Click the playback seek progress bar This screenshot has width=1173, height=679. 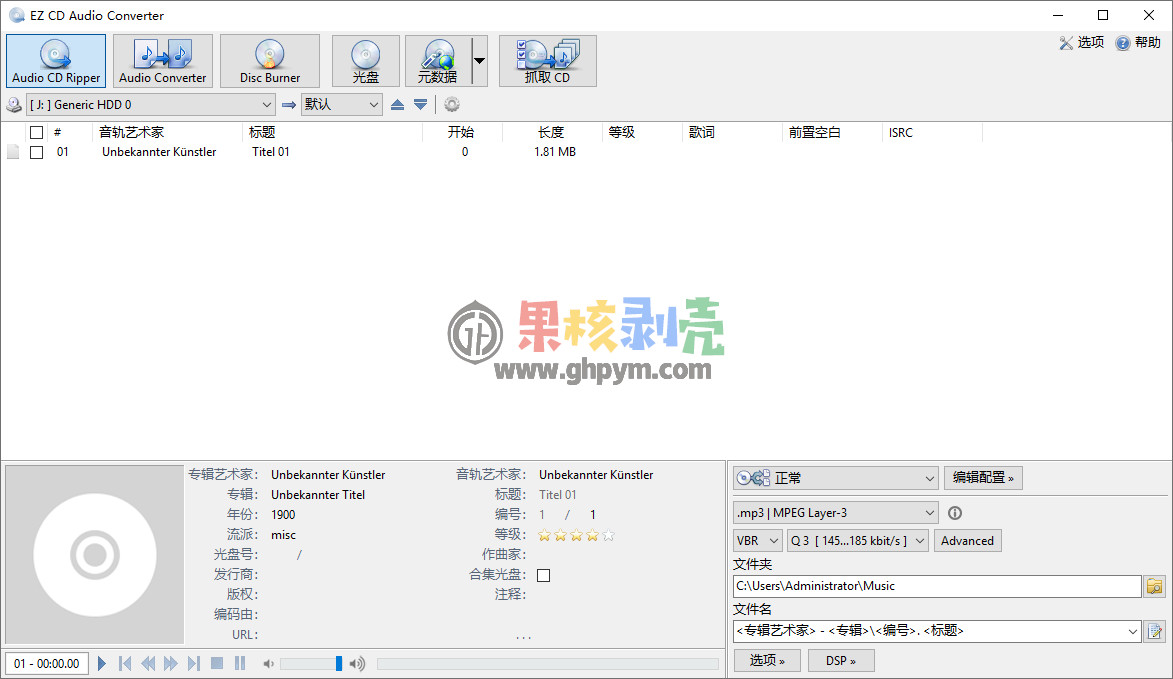[x=548, y=663]
